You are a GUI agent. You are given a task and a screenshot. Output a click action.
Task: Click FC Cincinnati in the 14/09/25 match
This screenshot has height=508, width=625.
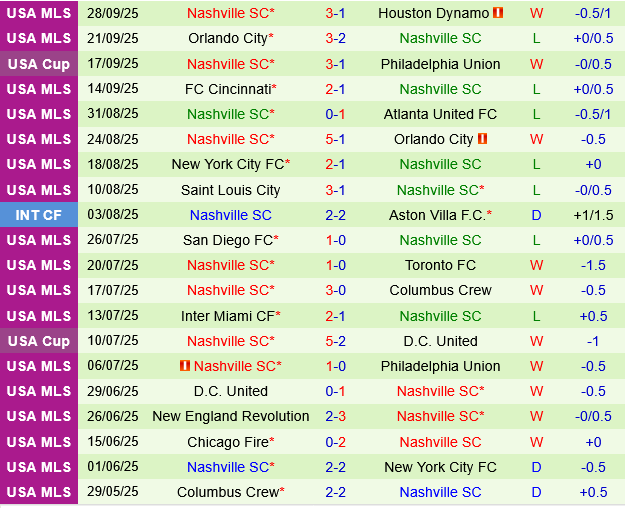tap(227, 88)
